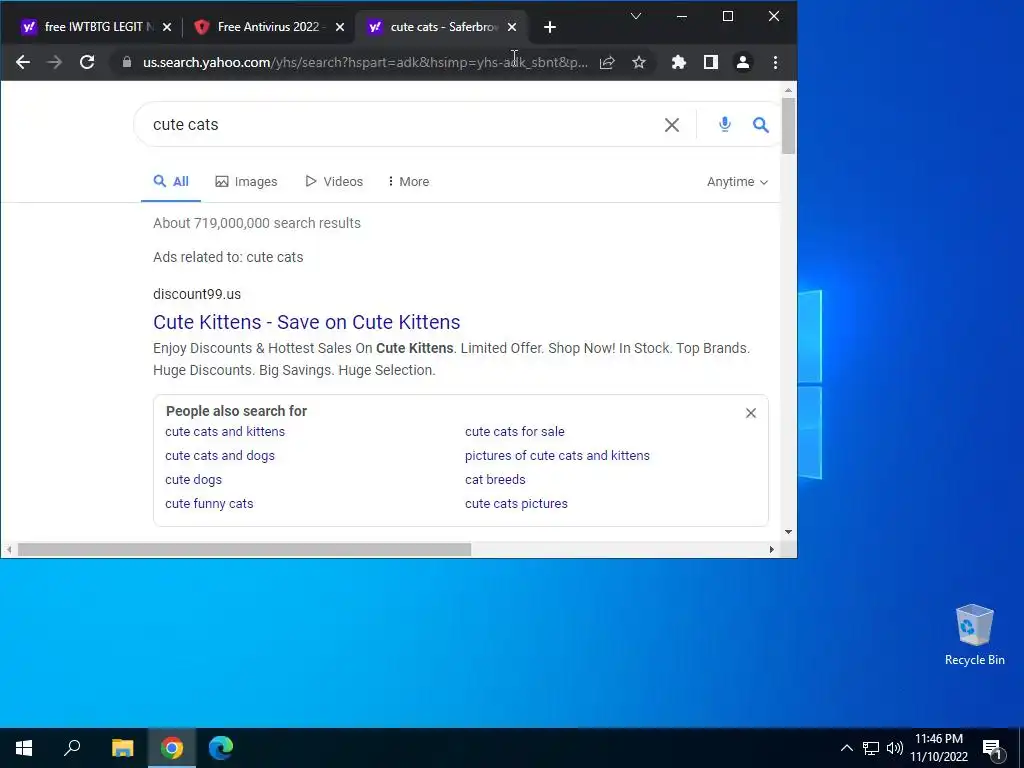Open the taskbar clock and date

[x=939, y=748]
